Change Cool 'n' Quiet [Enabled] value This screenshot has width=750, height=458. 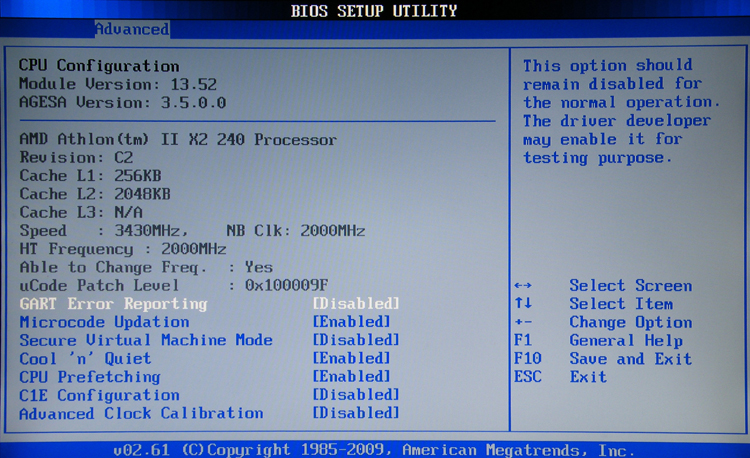coord(352,358)
